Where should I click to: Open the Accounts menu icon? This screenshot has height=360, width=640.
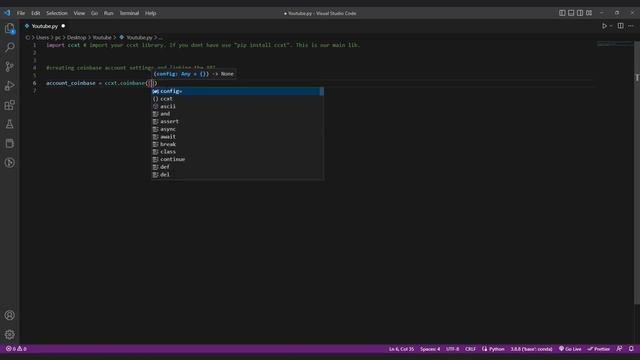point(9,315)
